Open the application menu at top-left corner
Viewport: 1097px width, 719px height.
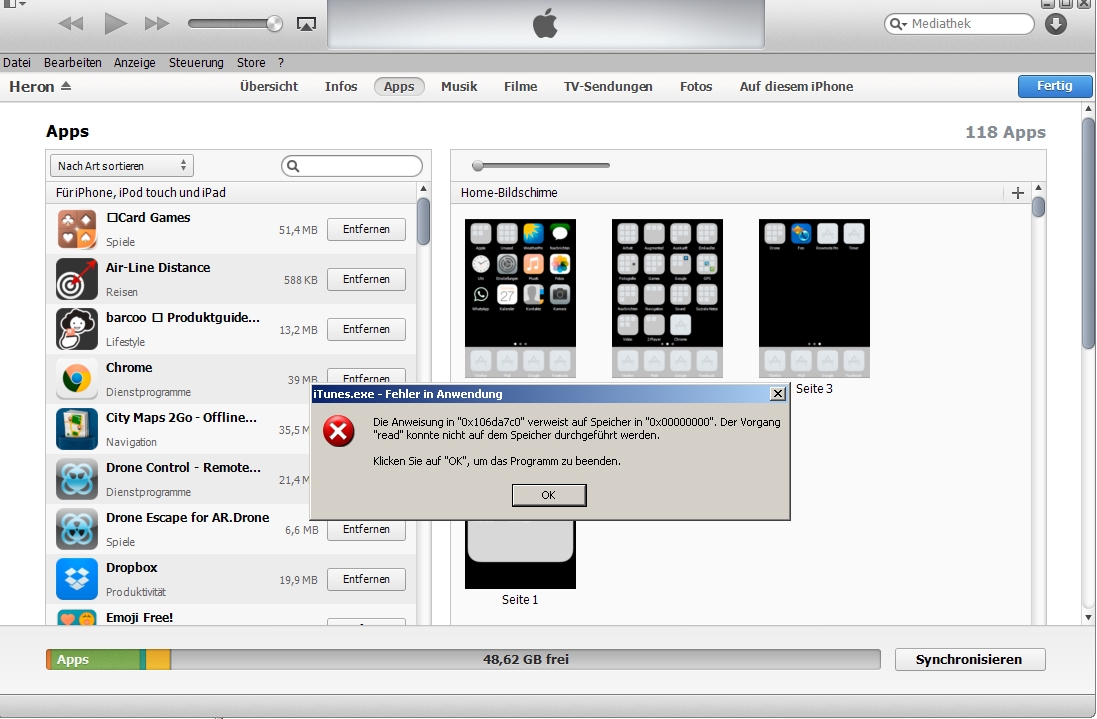pos(13,4)
